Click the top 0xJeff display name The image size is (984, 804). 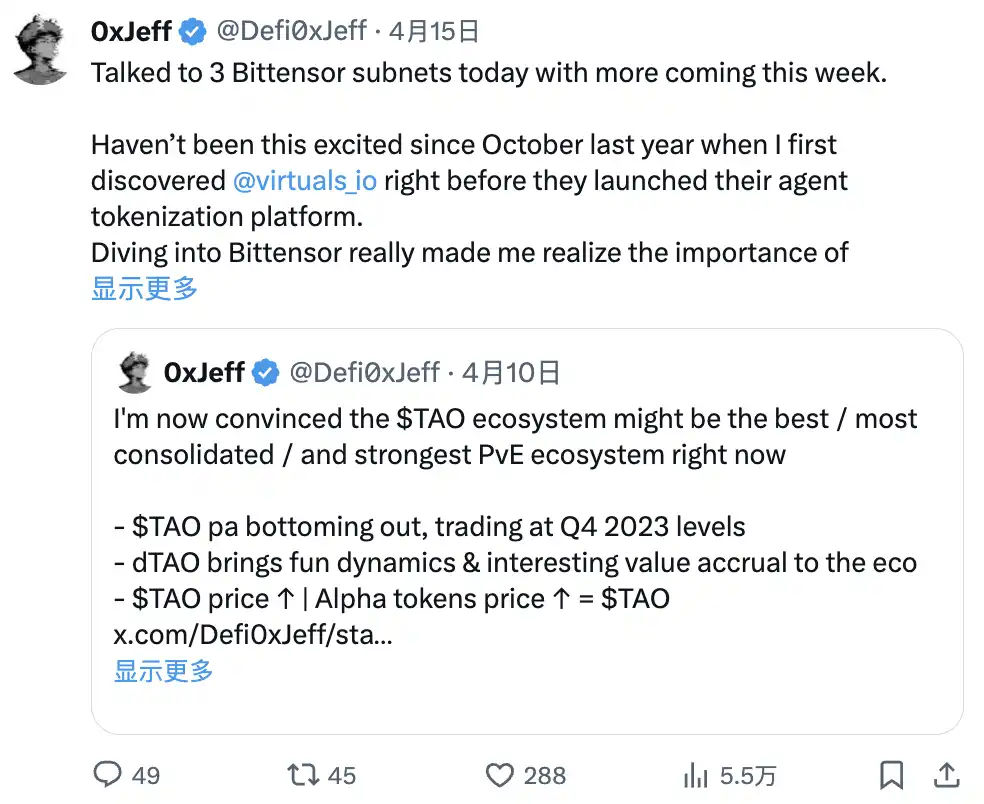coord(131,32)
